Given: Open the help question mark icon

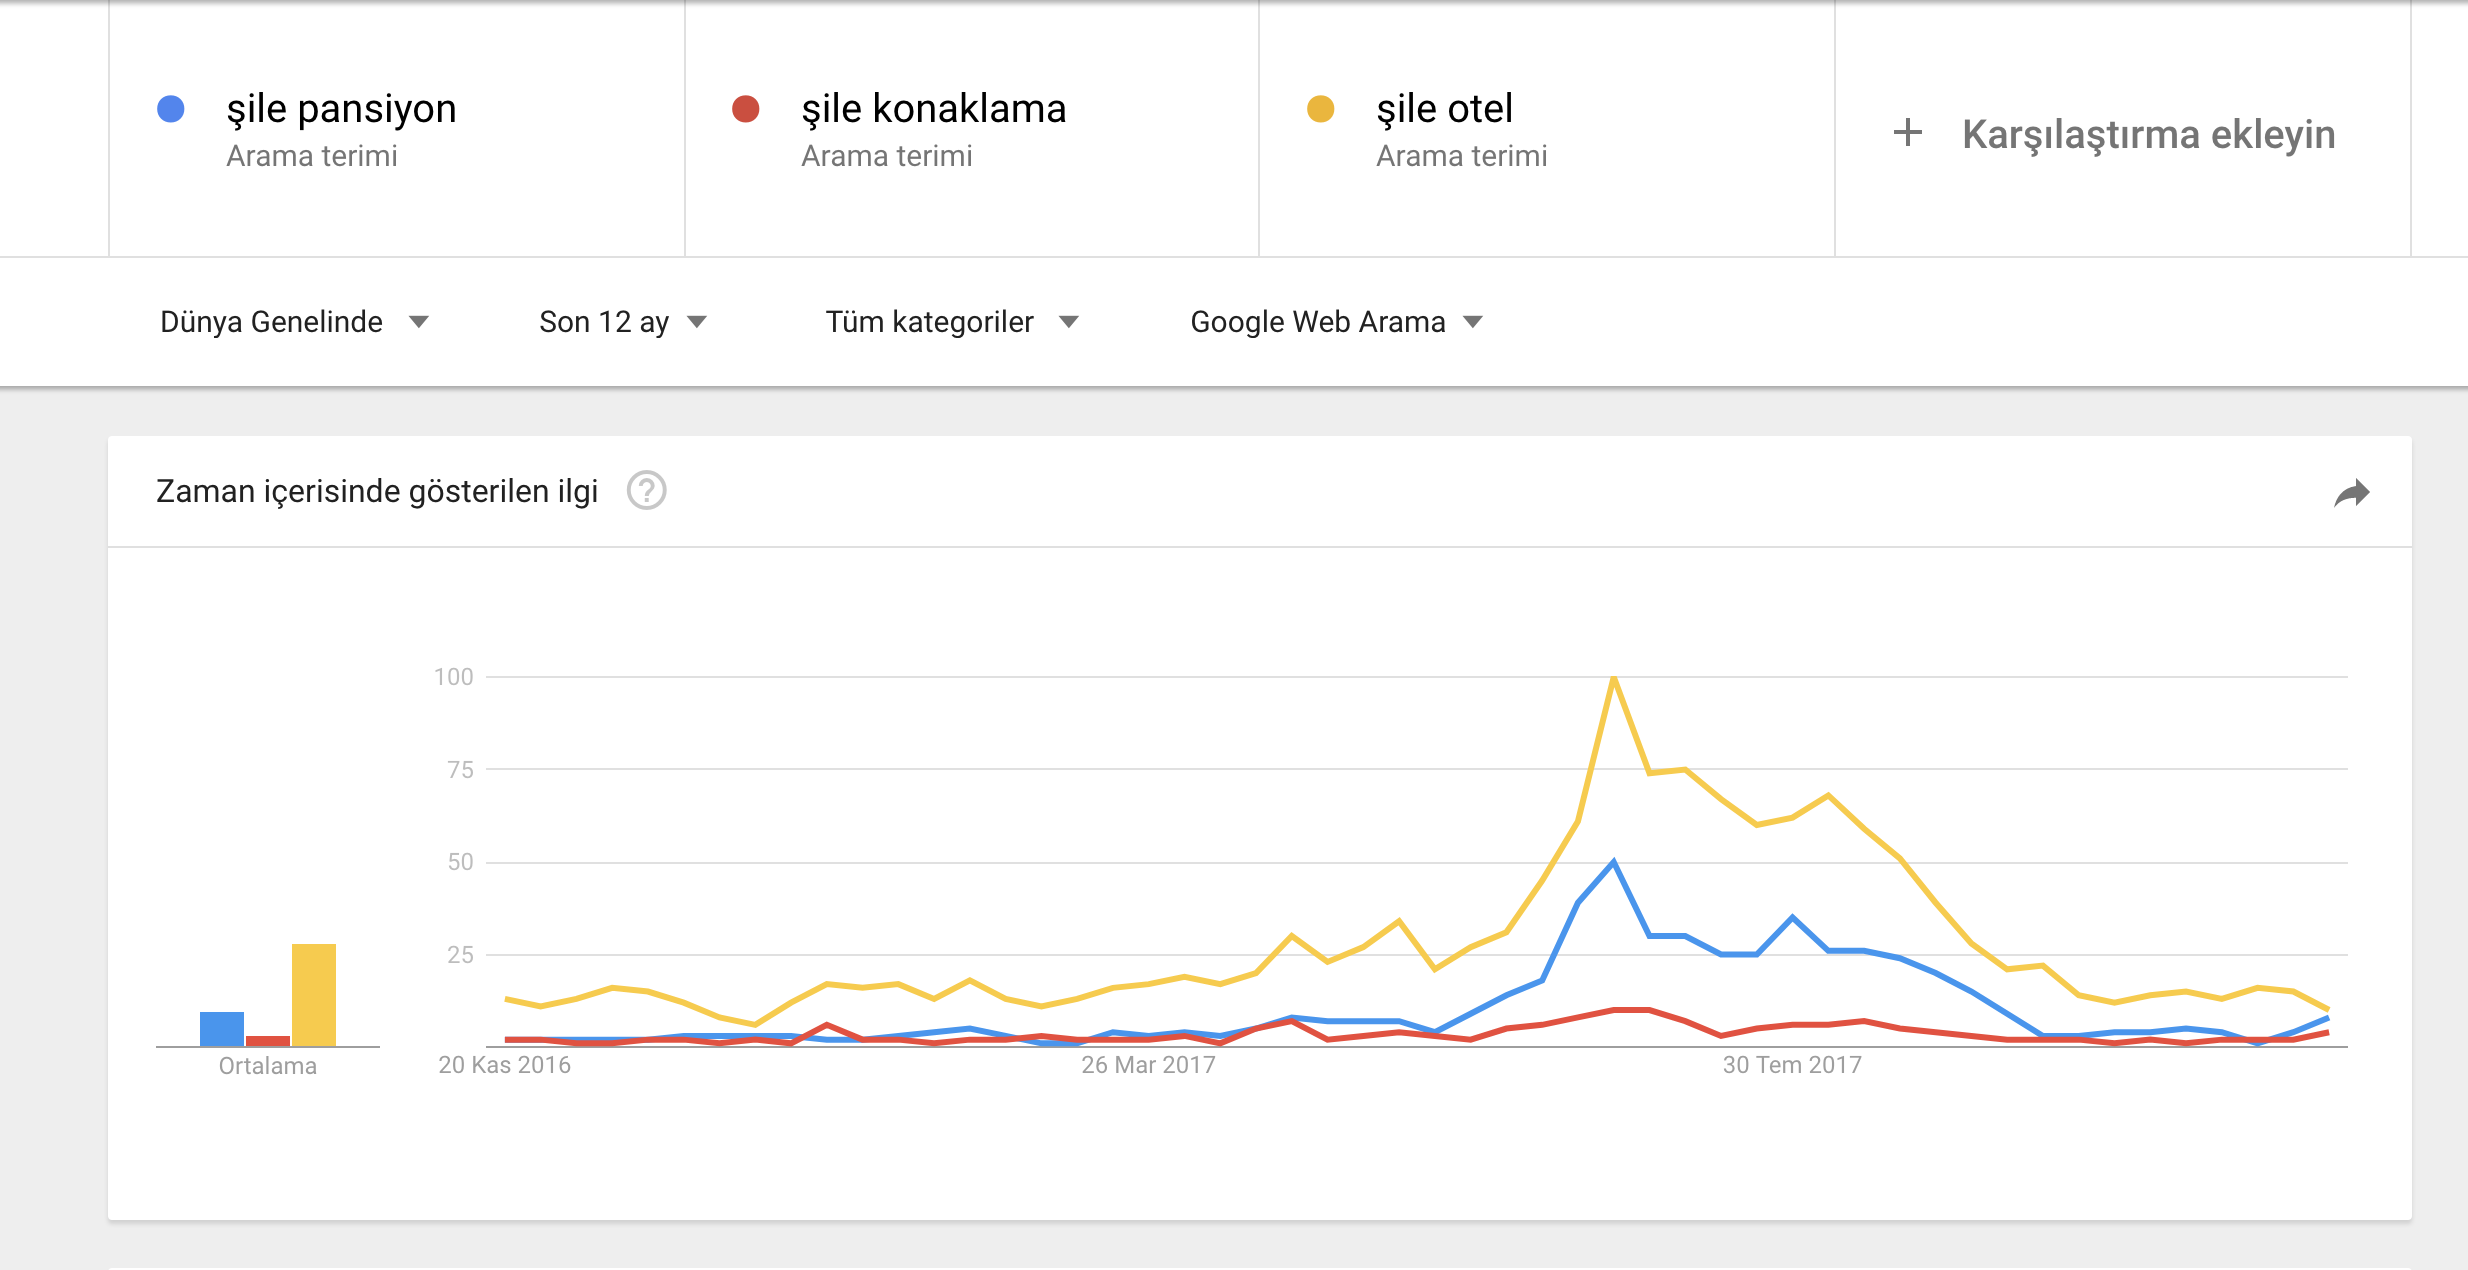Looking at the screenshot, I should click(x=646, y=491).
